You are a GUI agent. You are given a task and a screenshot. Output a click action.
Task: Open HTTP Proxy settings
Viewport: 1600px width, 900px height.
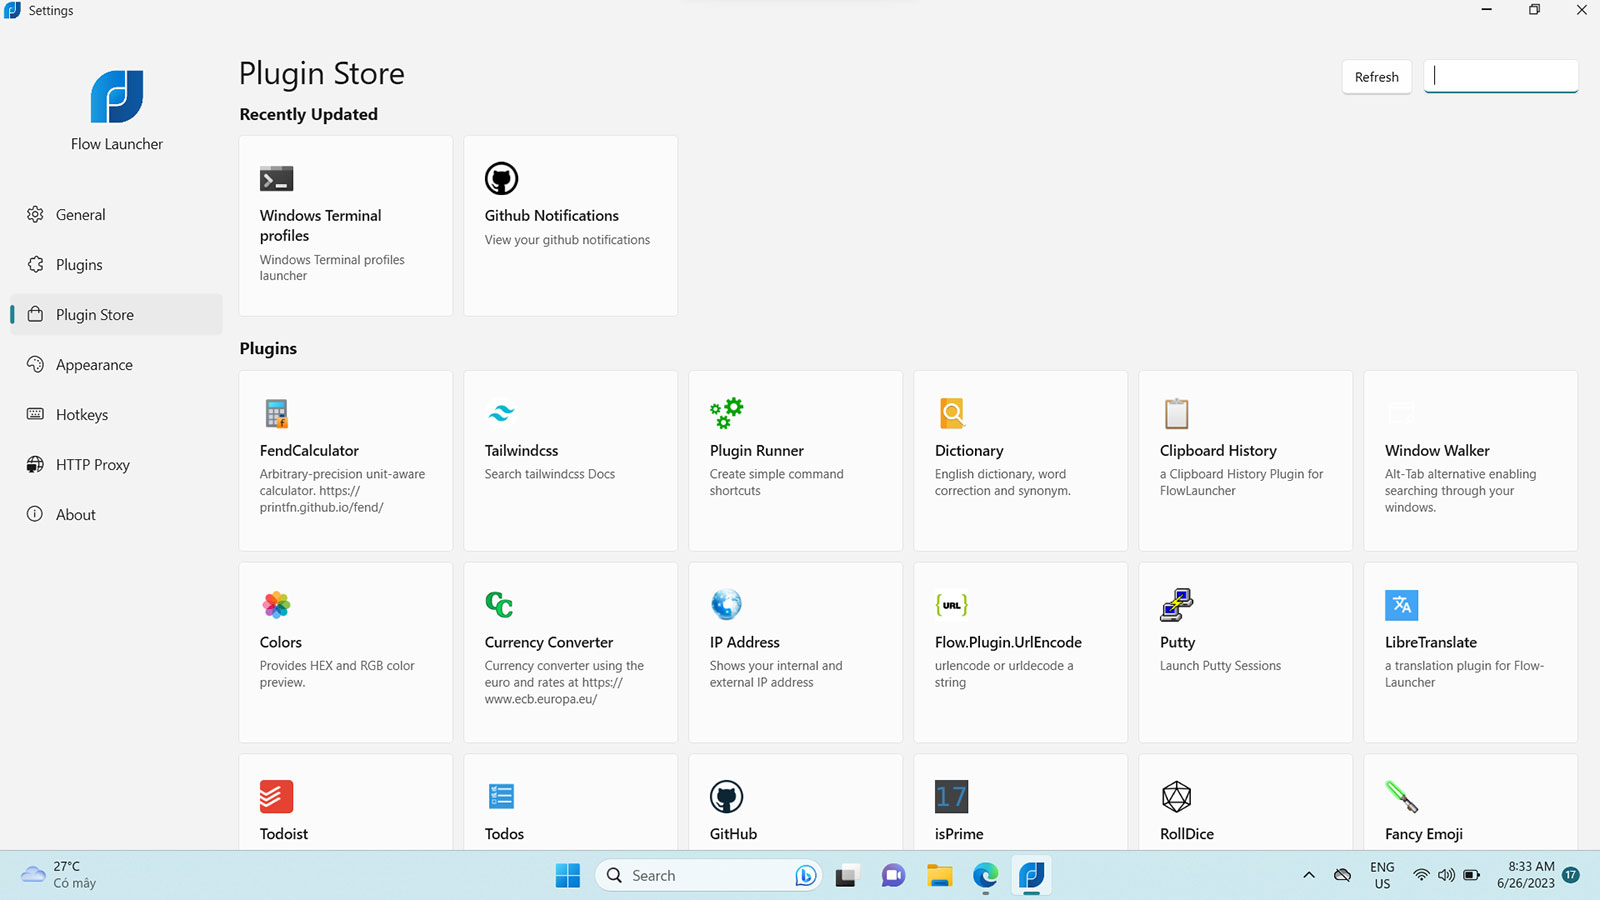tap(116, 465)
